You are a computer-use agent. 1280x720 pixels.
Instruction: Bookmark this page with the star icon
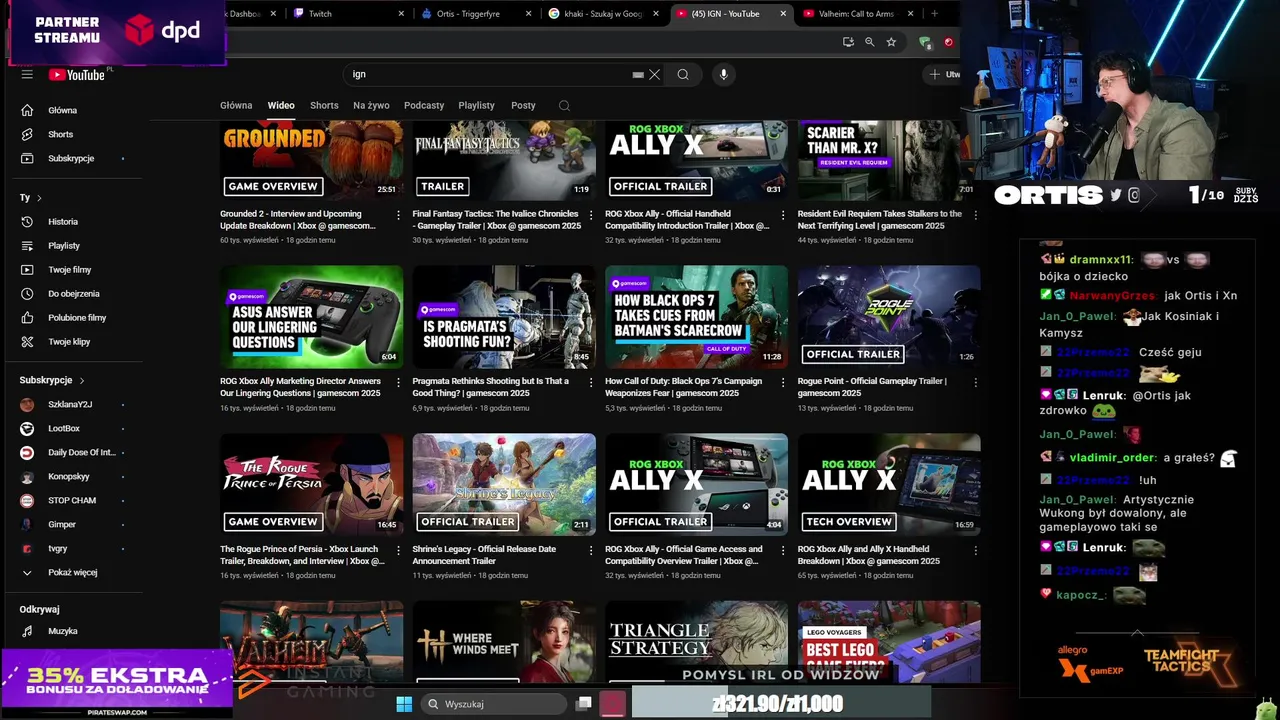click(891, 42)
